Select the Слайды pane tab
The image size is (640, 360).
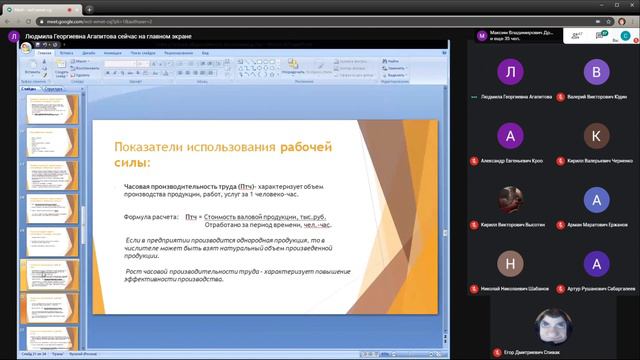(29, 89)
